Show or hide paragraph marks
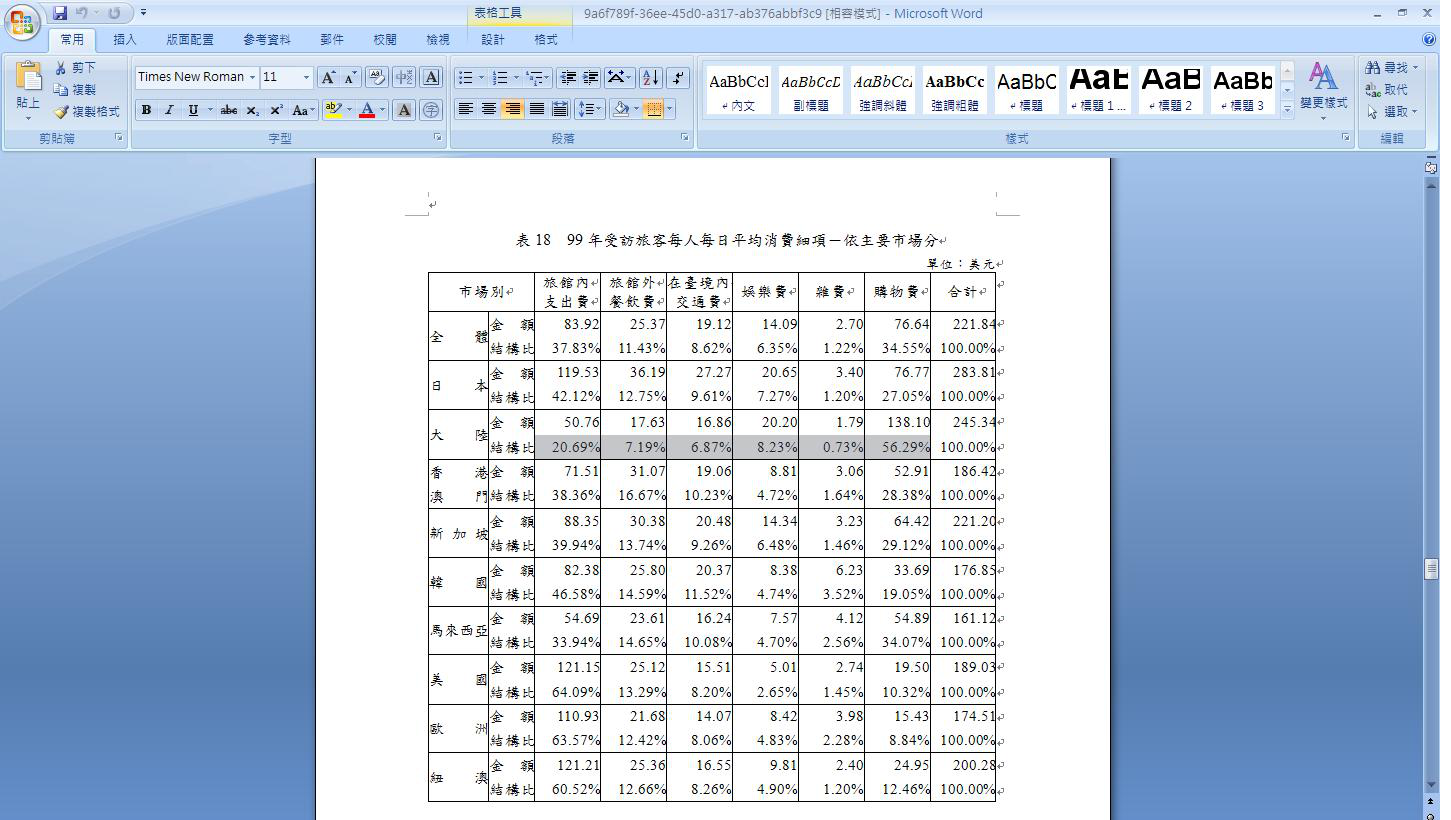The image size is (1451, 820). coord(678,77)
